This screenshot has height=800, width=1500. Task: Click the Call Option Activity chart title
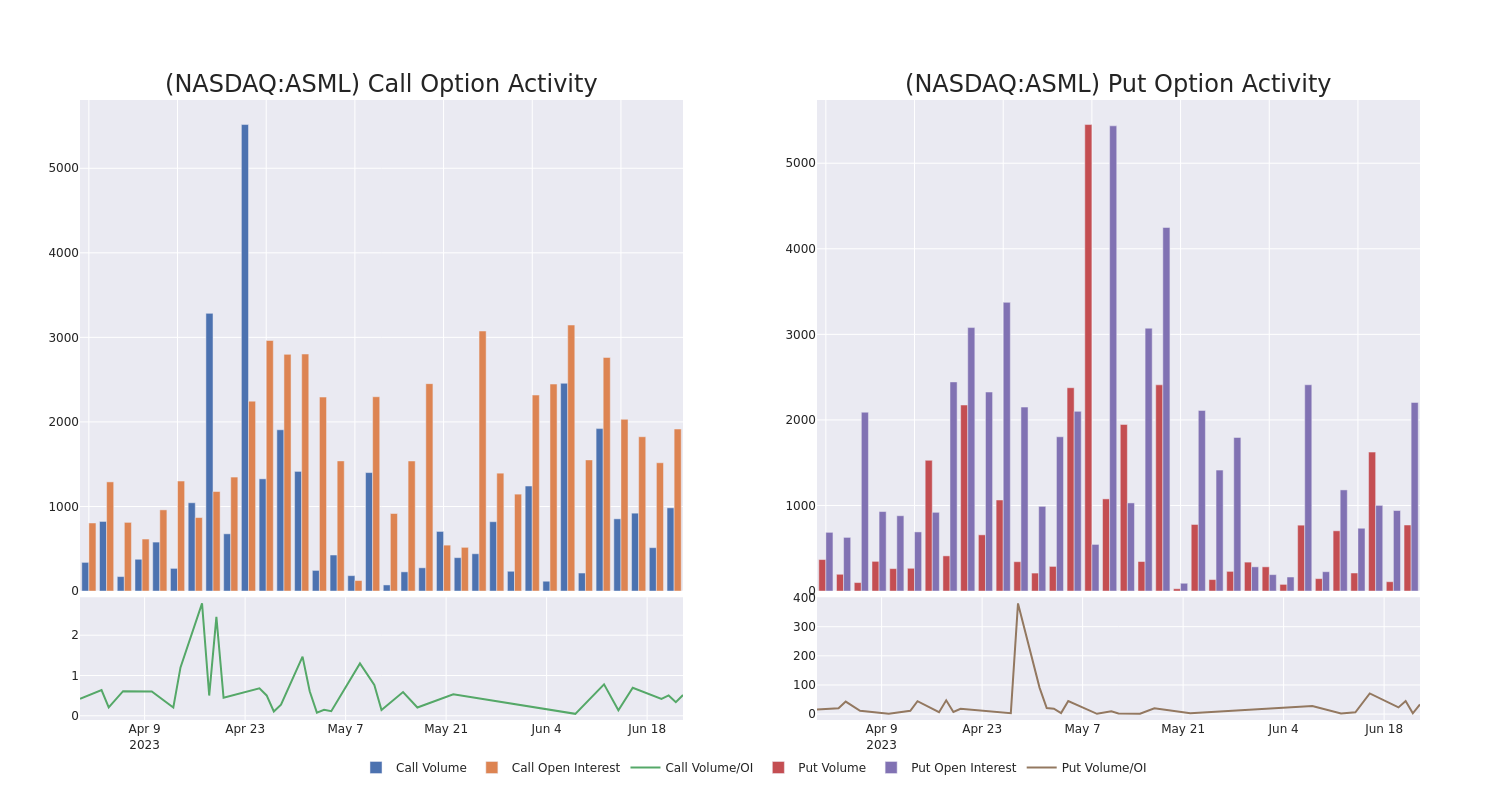(x=381, y=84)
